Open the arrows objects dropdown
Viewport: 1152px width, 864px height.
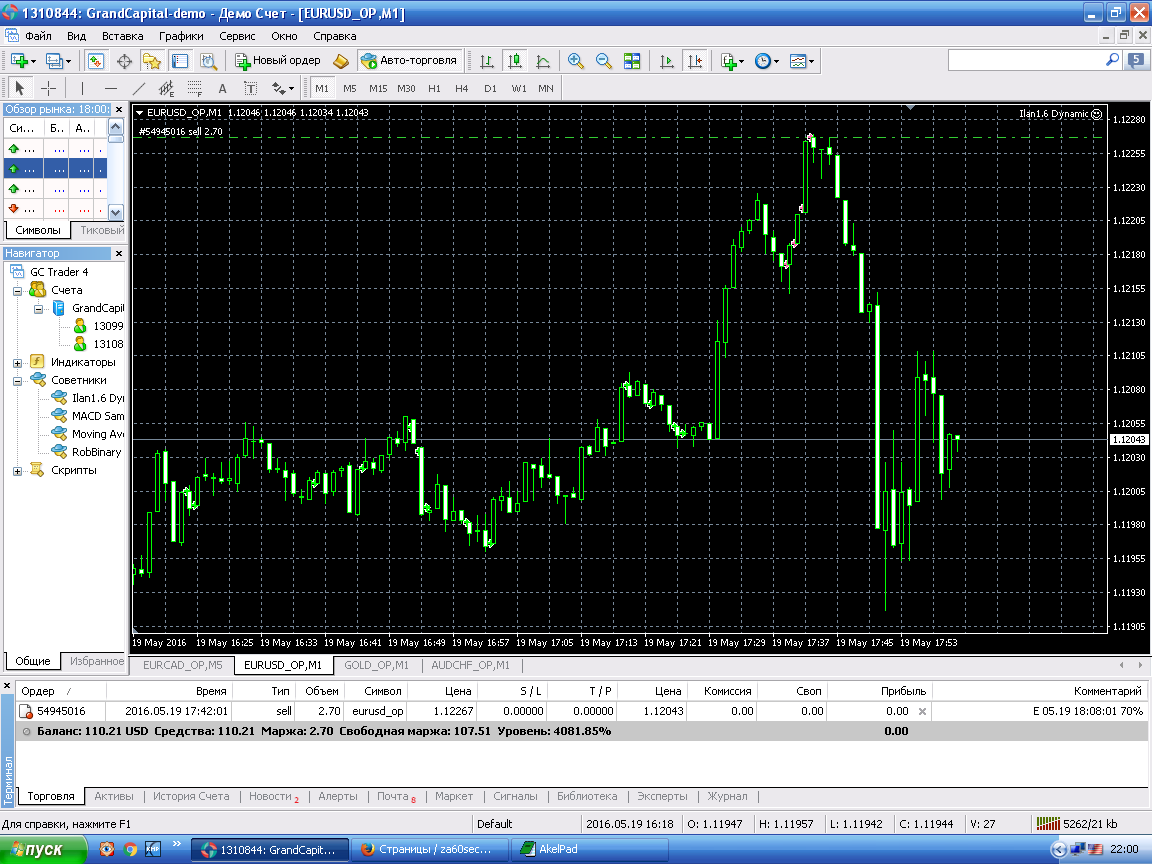click(x=283, y=88)
